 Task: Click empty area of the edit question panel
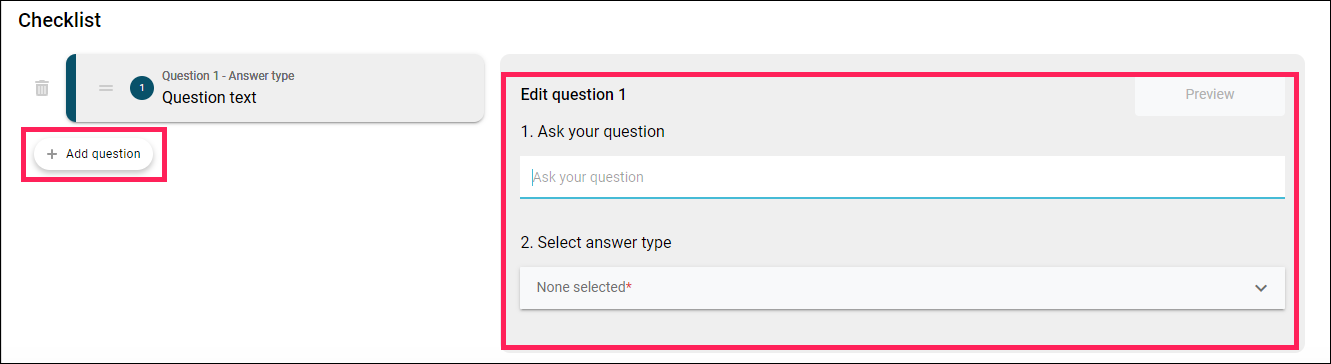(900, 326)
